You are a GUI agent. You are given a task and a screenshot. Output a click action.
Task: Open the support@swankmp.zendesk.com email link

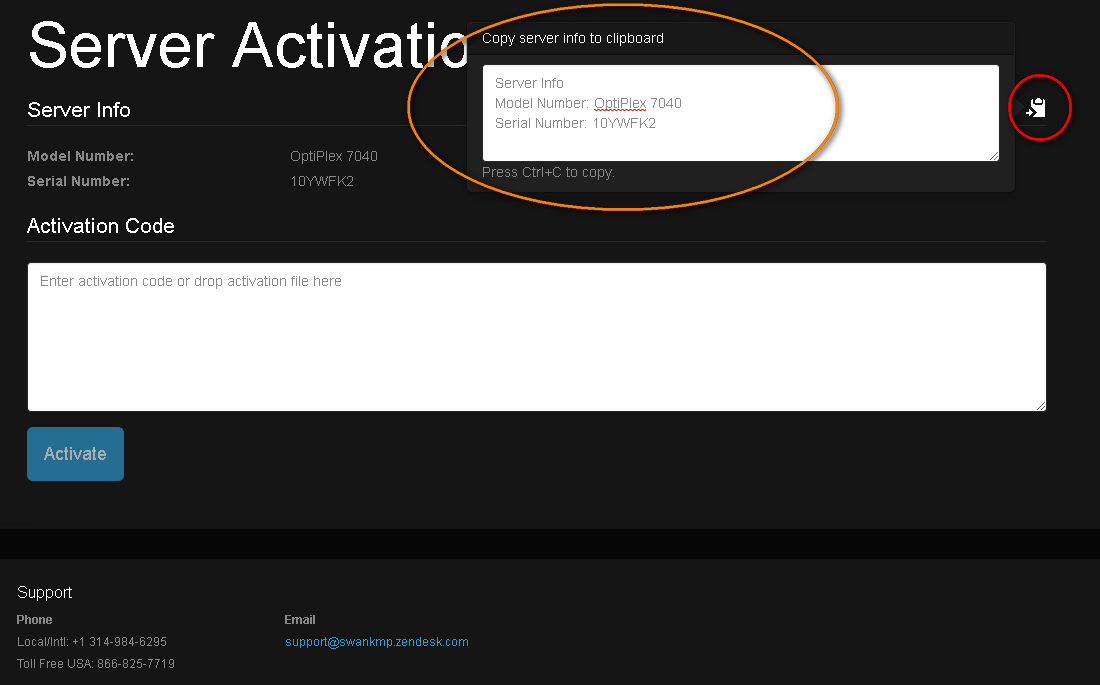pos(376,642)
